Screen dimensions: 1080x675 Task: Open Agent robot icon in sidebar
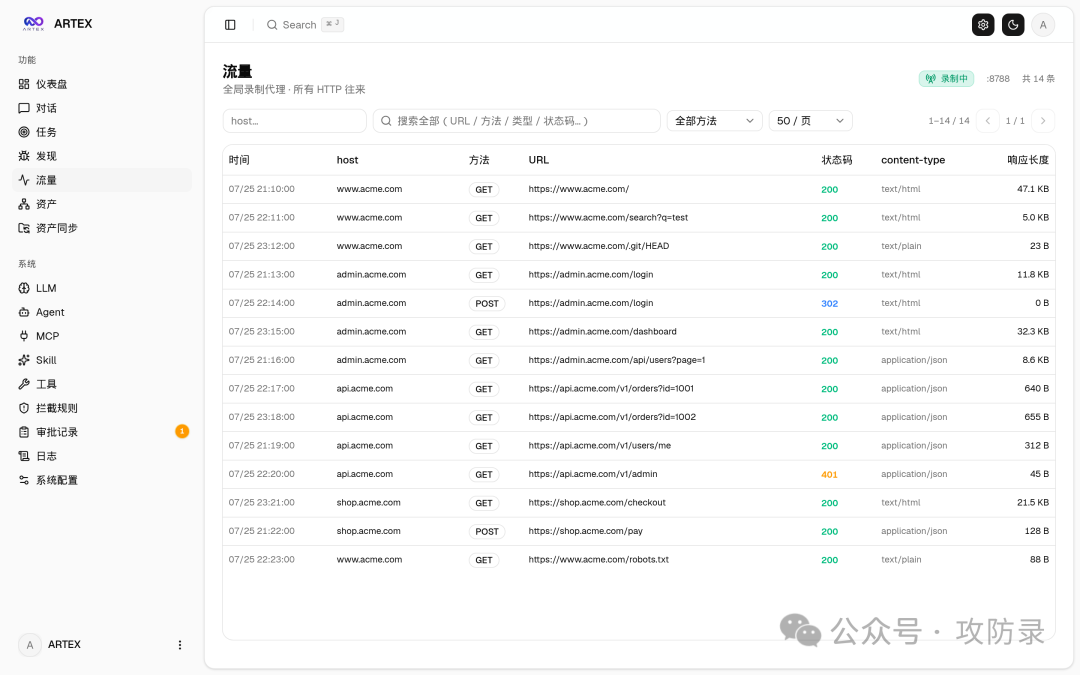point(24,312)
